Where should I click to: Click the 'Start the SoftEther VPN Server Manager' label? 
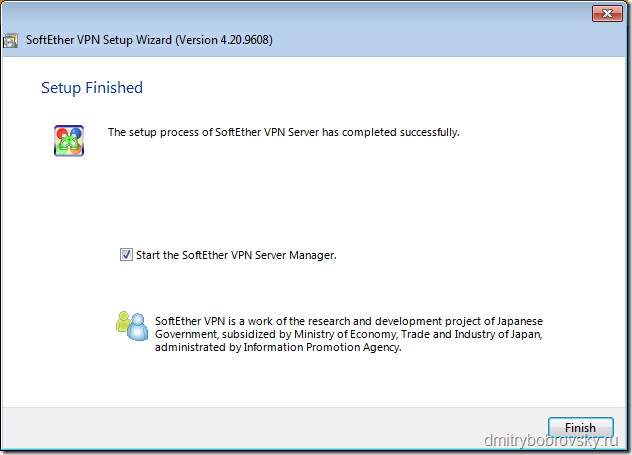(x=236, y=255)
